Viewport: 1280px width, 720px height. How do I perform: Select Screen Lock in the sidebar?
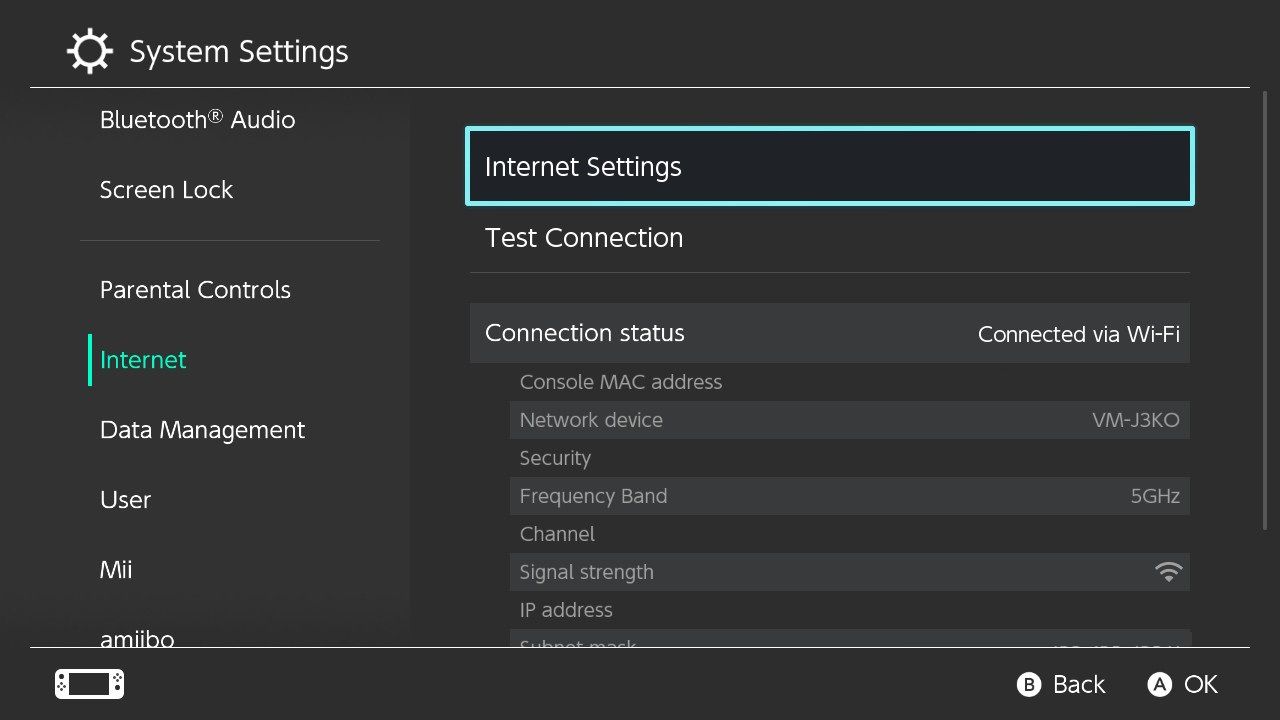pyautogui.click(x=166, y=190)
